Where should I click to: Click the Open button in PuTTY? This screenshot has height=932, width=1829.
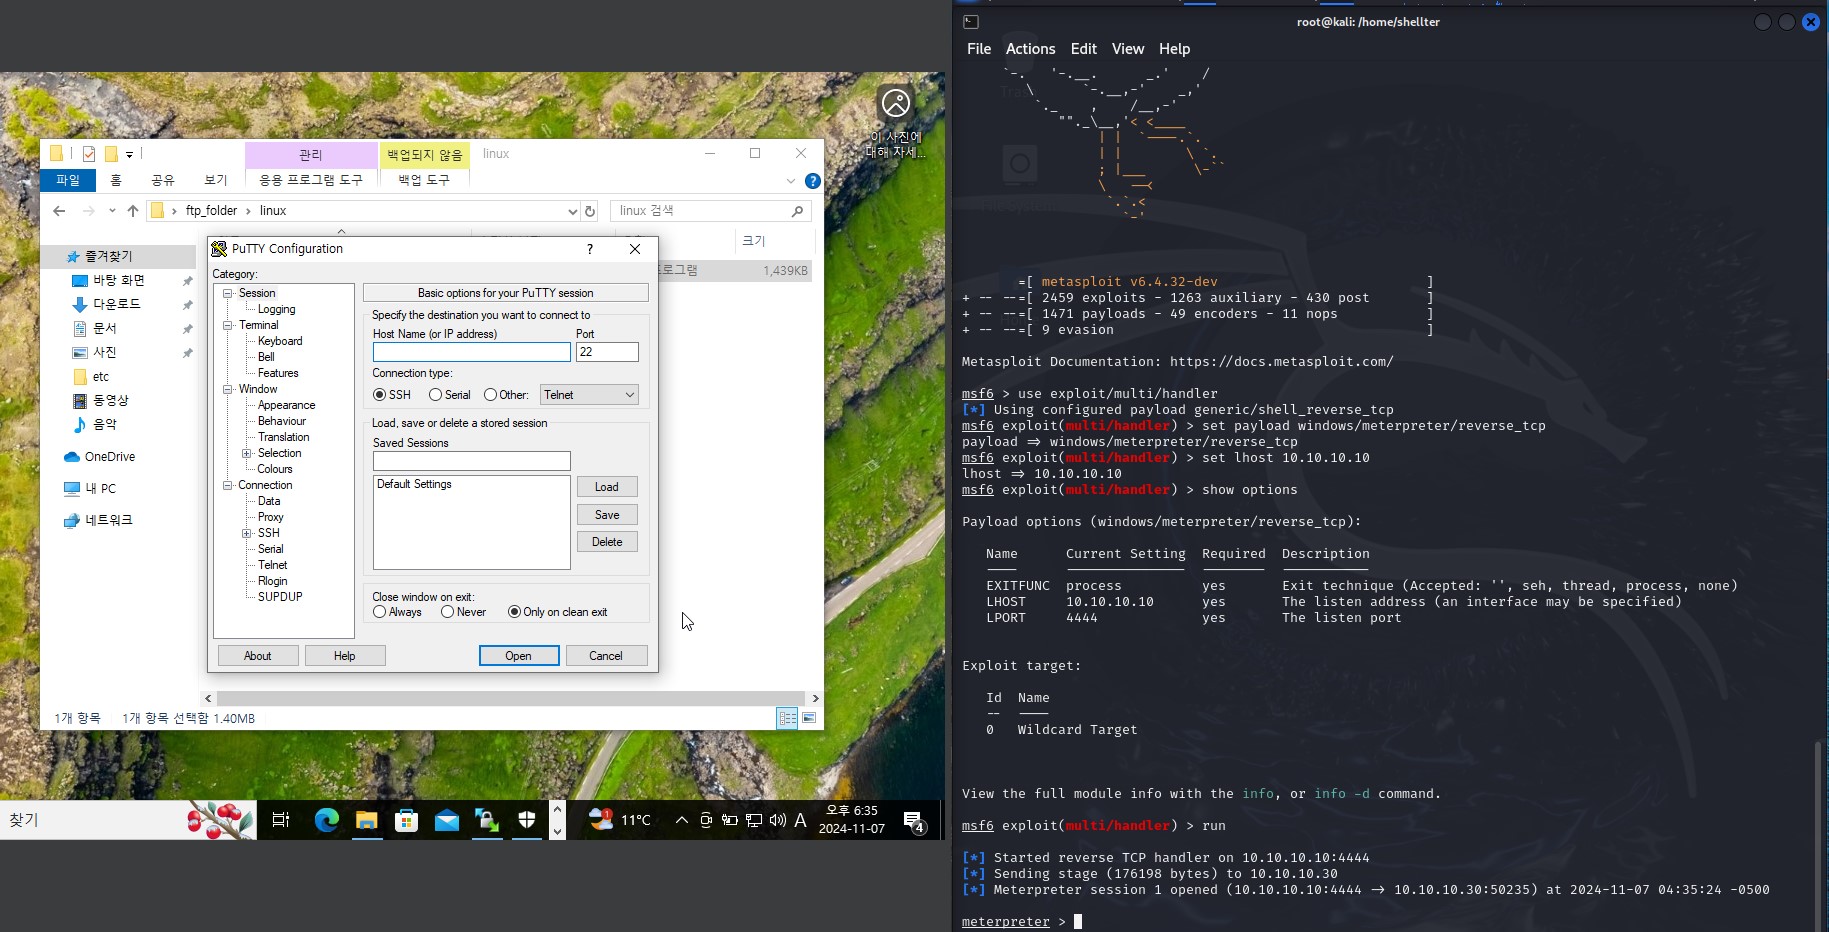(x=518, y=656)
